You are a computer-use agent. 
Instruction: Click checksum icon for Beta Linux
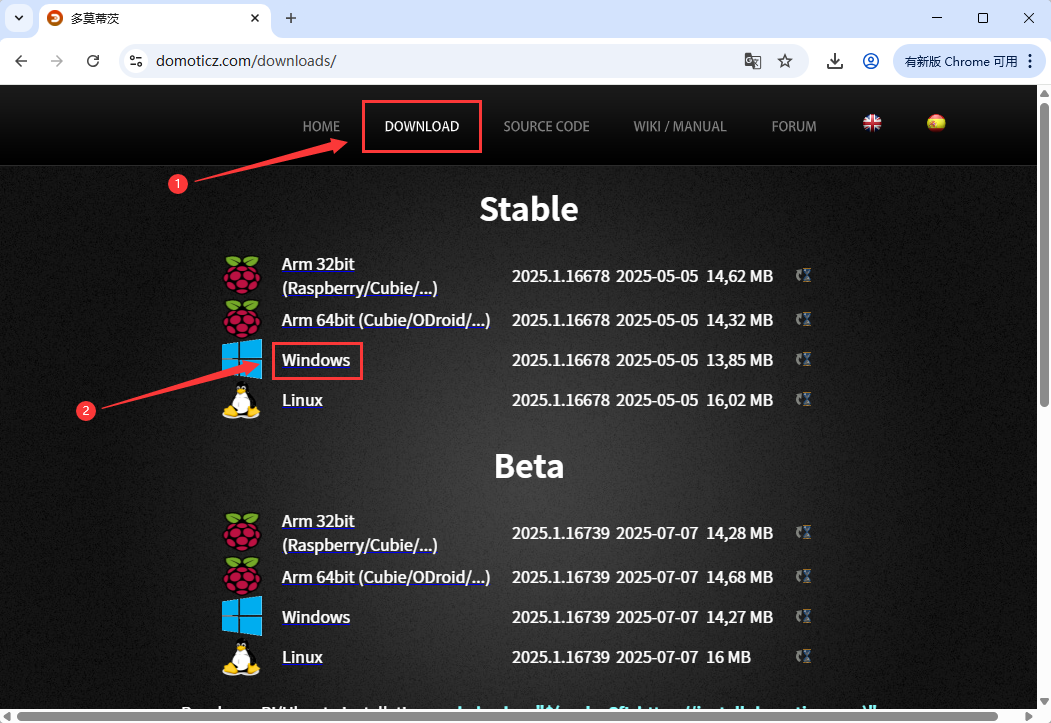click(x=803, y=657)
